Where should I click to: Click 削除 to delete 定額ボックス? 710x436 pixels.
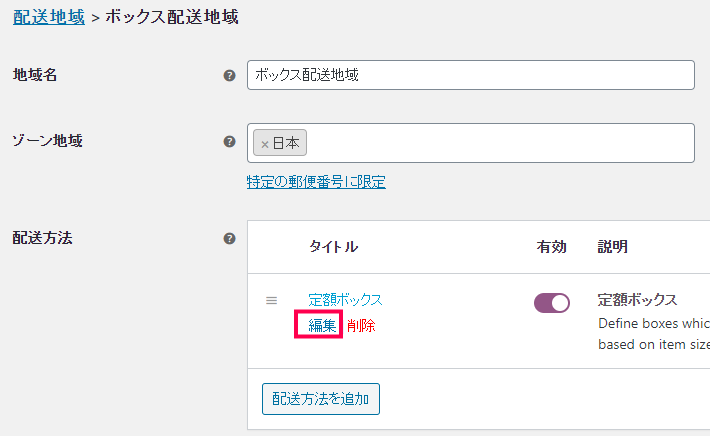pos(361,325)
